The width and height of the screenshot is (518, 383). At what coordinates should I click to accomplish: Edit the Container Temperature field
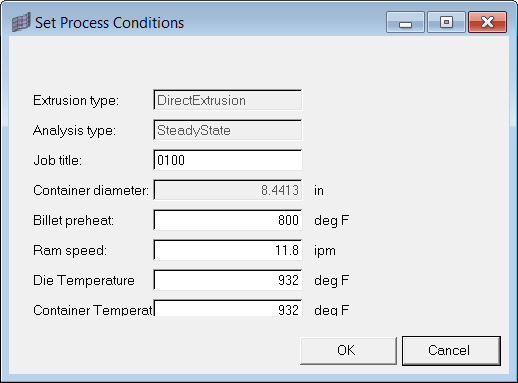tap(228, 308)
